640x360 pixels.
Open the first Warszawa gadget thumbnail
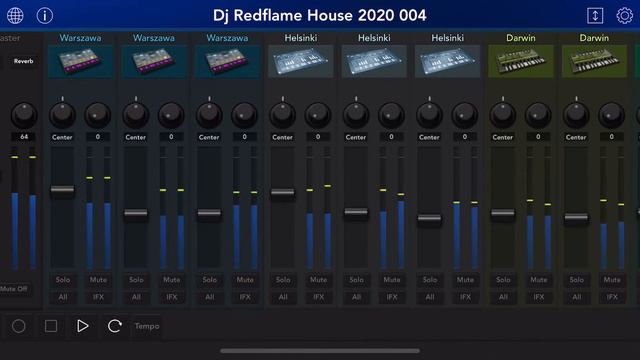tap(80, 61)
